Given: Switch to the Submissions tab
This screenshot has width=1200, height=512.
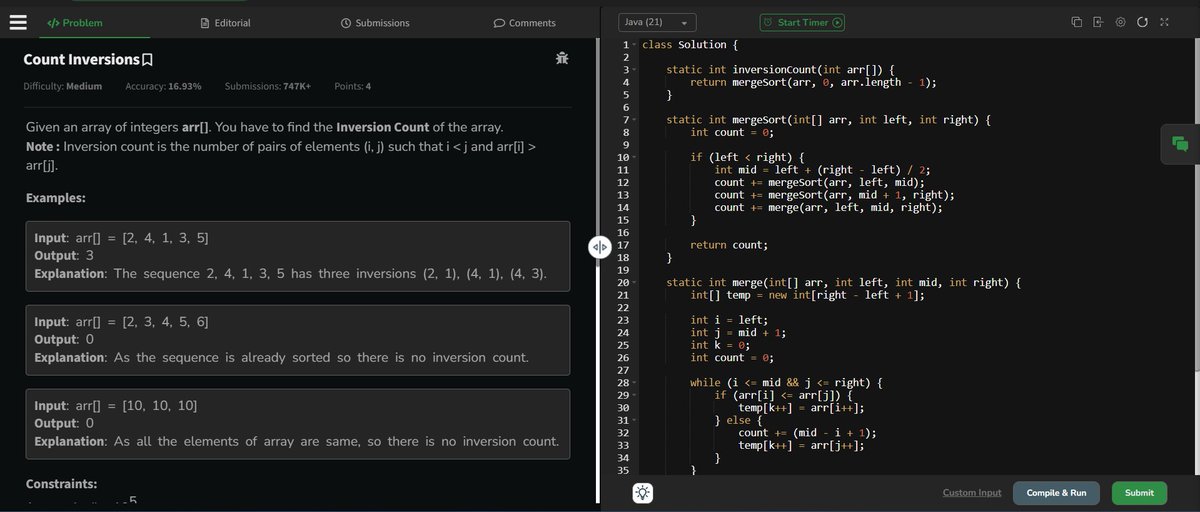Looking at the screenshot, I should pyautogui.click(x=375, y=22).
